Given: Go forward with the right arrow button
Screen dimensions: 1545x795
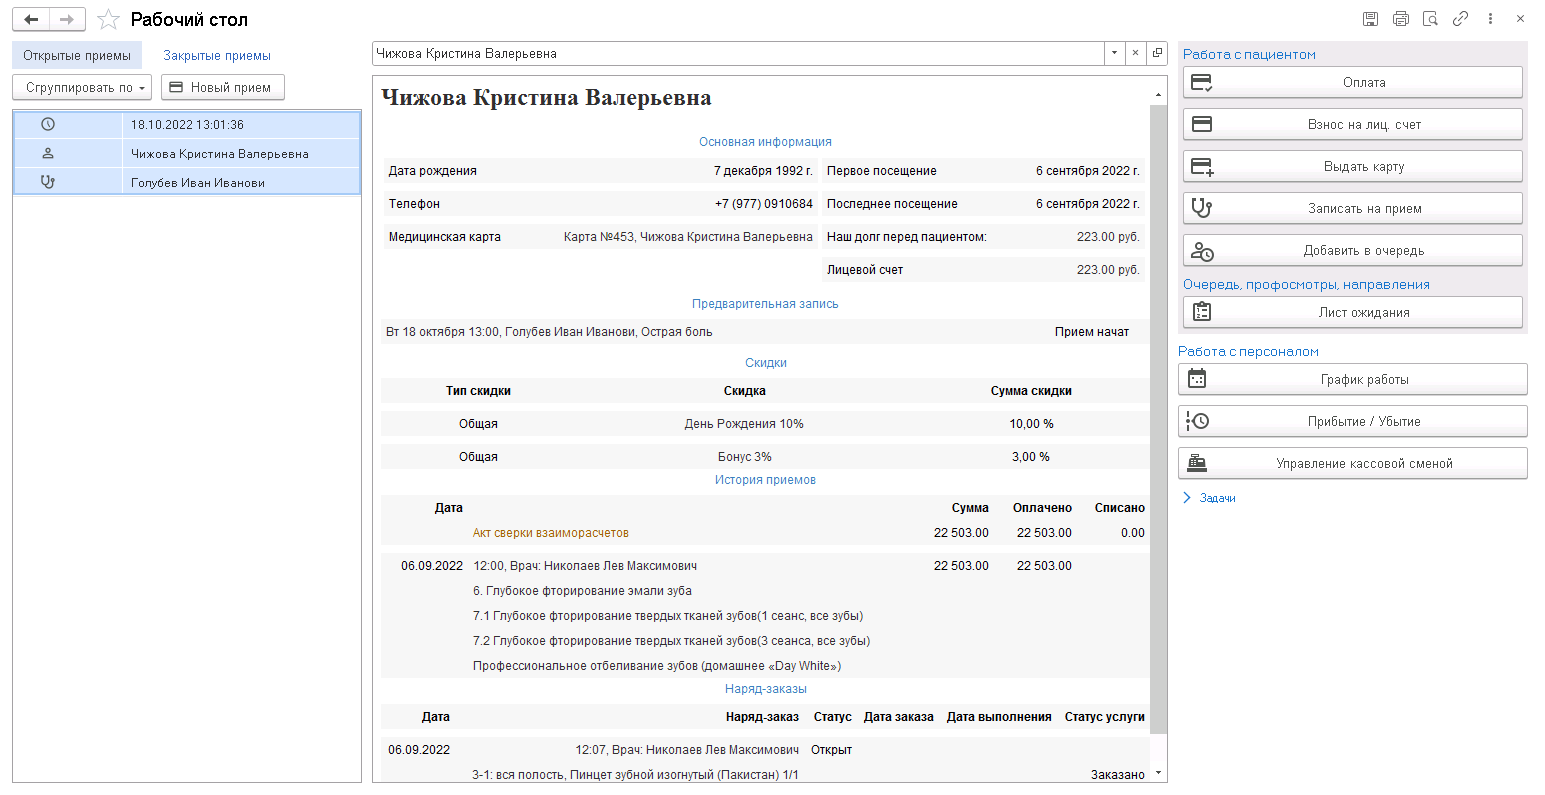Looking at the screenshot, I should 67,20.
